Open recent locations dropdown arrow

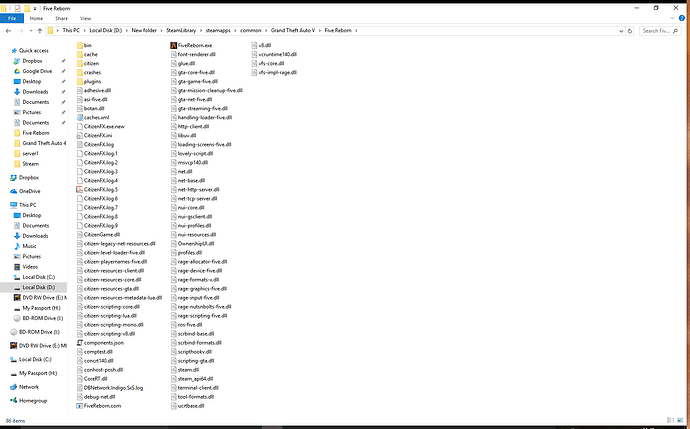31,31
